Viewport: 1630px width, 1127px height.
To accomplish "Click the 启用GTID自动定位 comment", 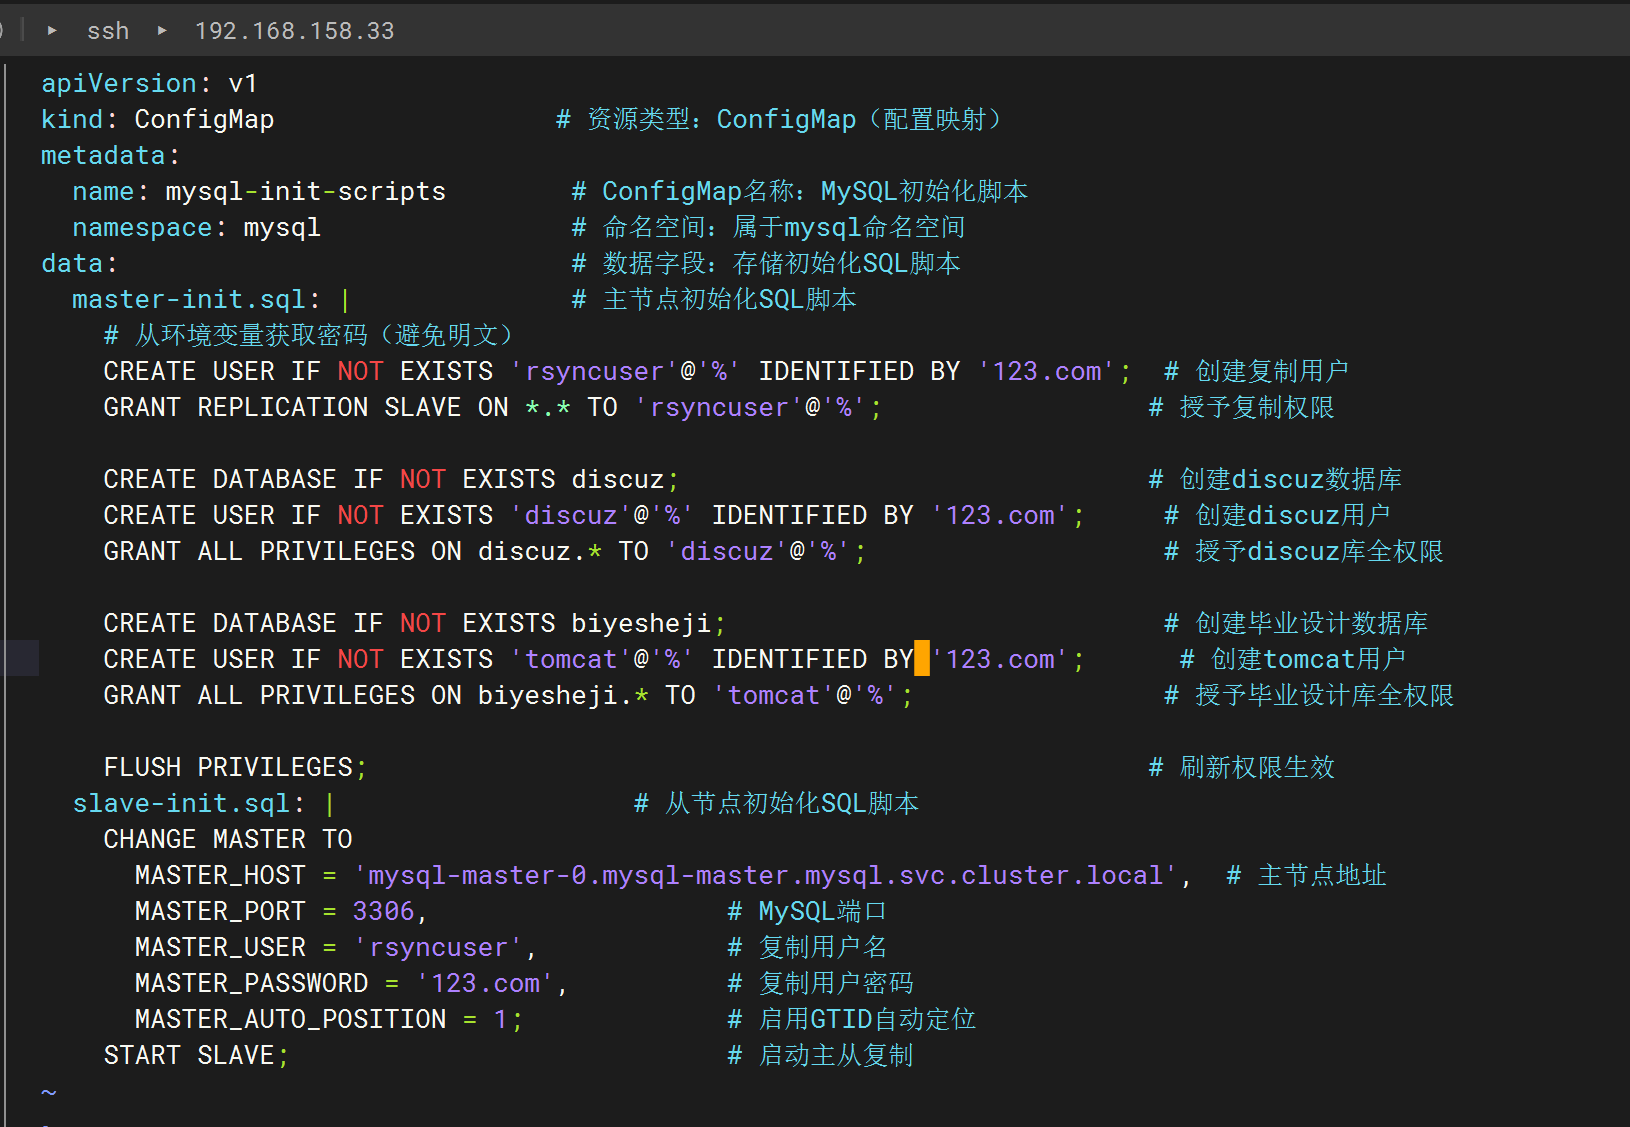I will pos(852,1019).
